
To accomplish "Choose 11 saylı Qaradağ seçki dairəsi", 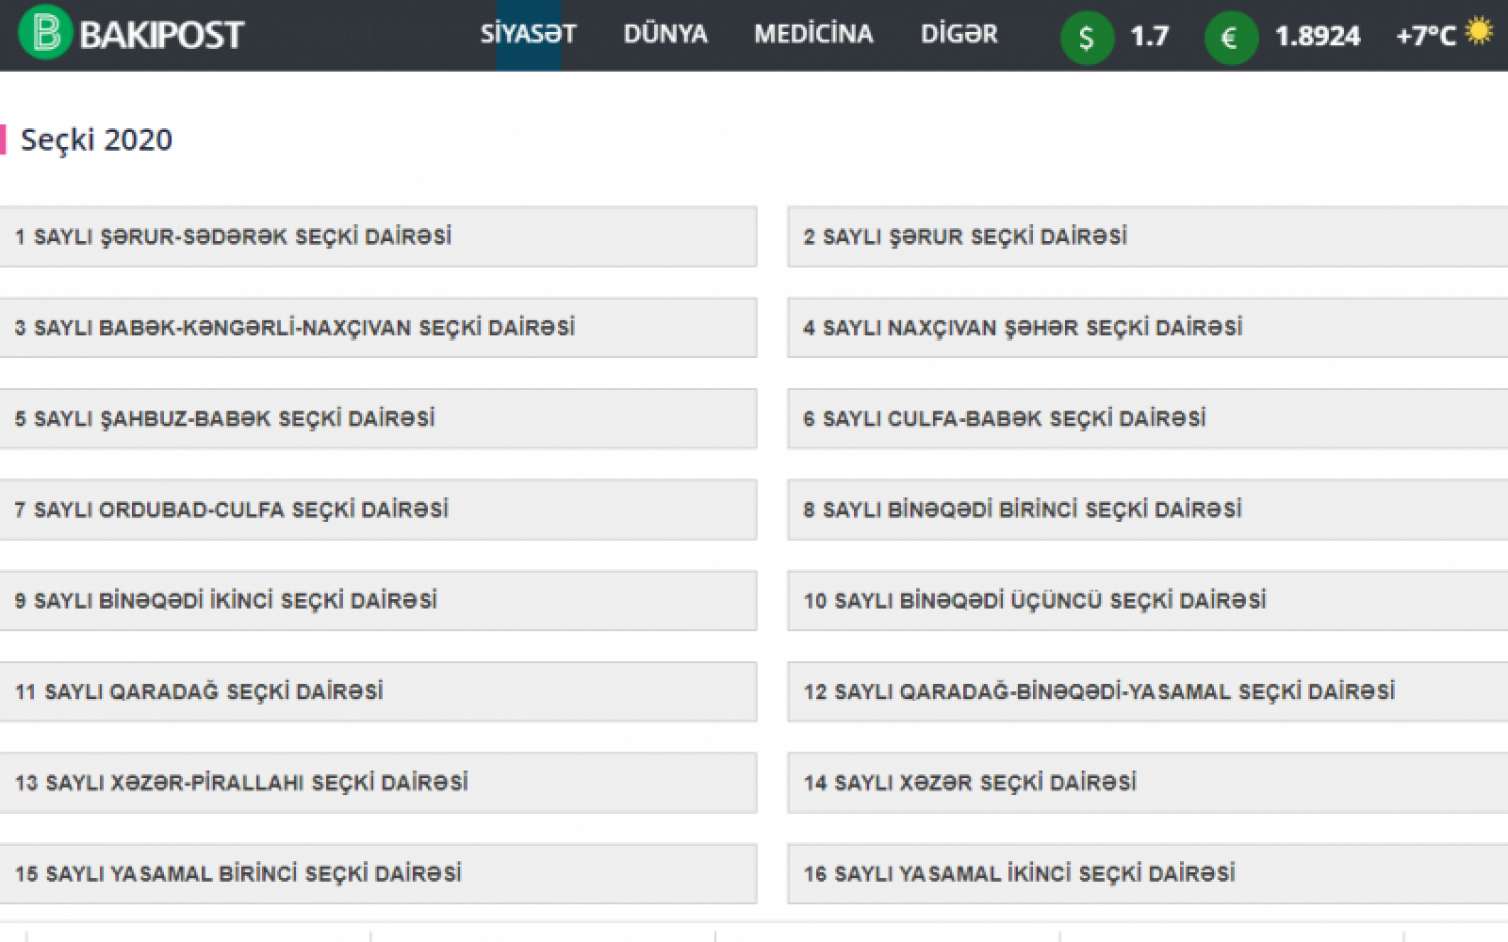I will [x=378, y=692].
